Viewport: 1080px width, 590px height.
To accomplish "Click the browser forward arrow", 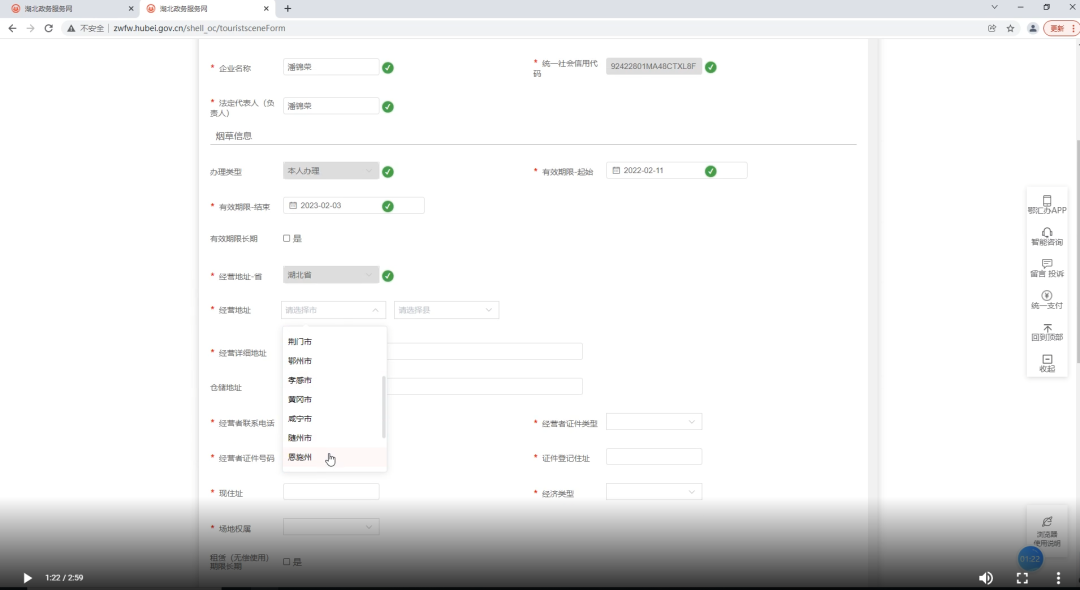I will tap(30, 28).
